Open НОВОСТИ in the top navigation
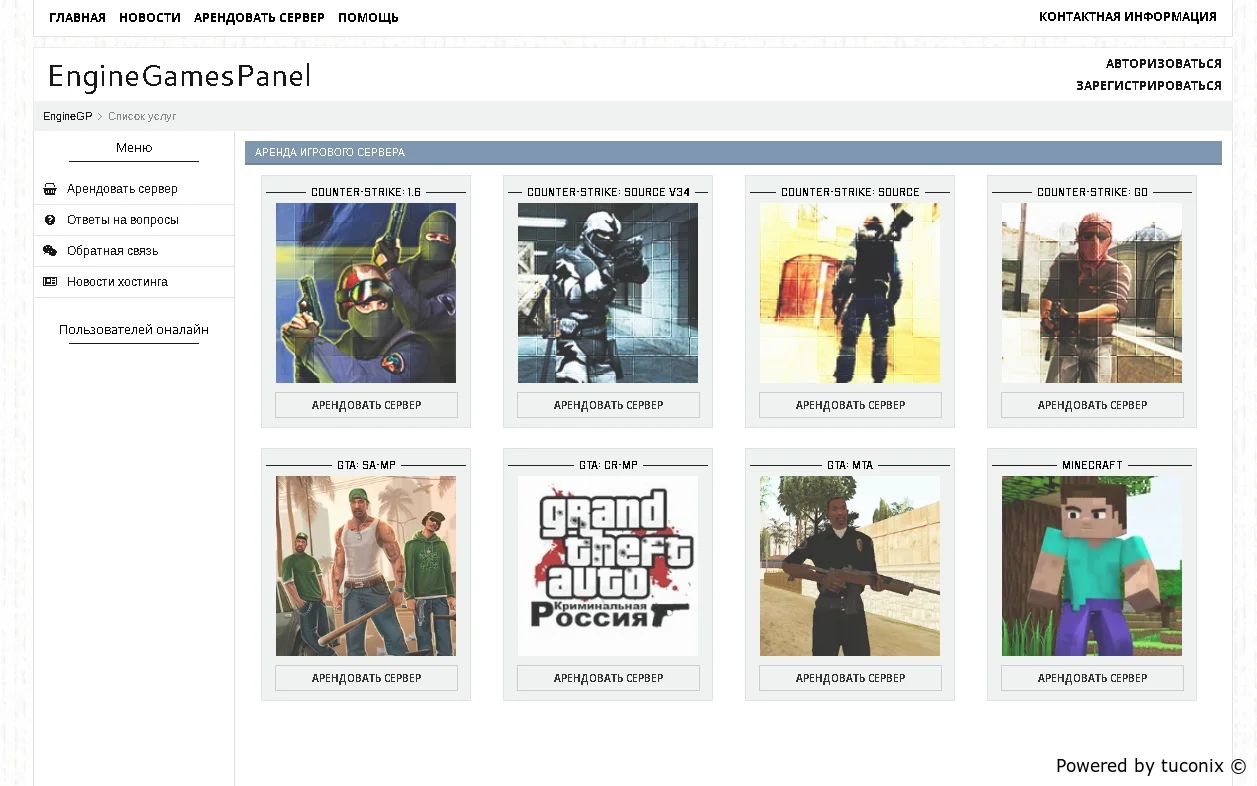 tap(150, 17)
